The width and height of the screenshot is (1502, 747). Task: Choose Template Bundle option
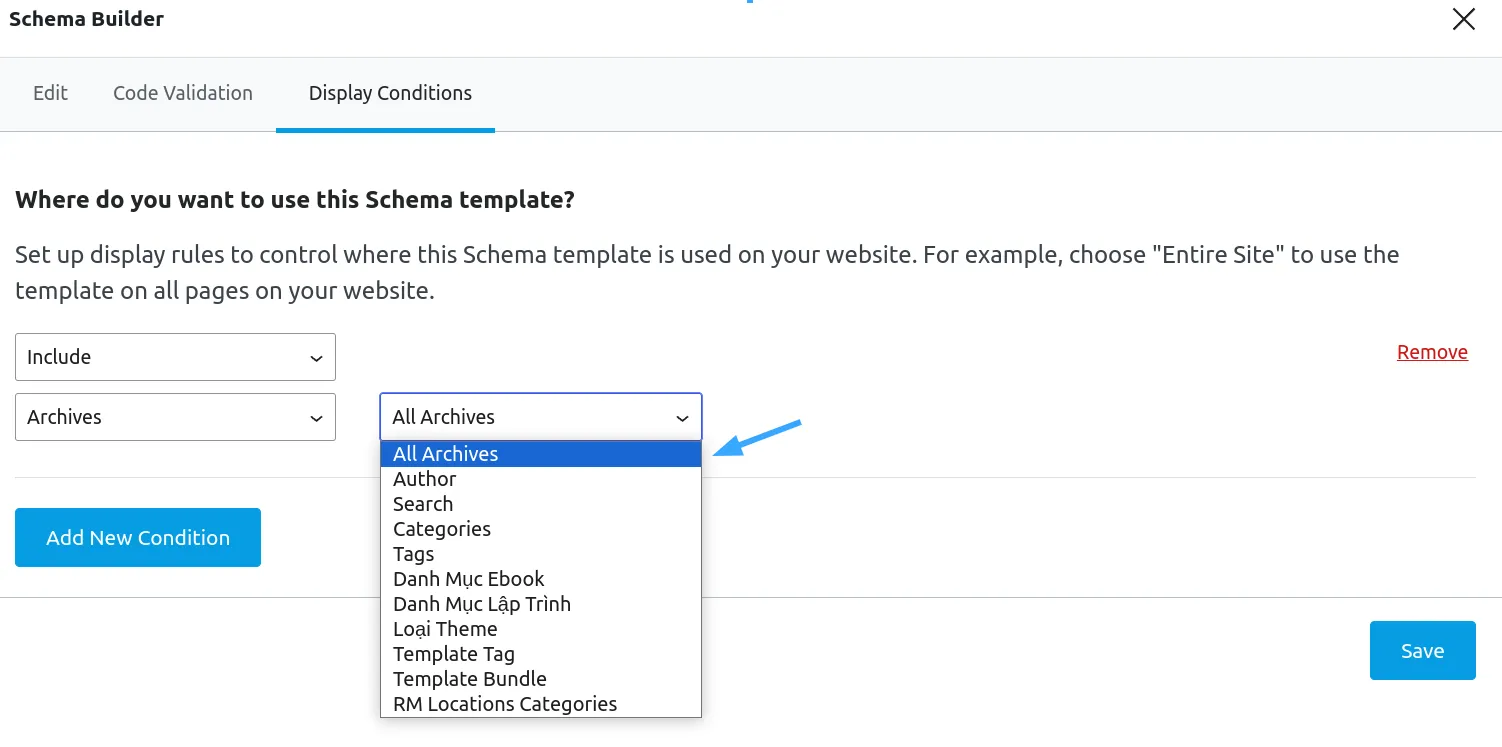pyautogui.click(x=541, y=679)
